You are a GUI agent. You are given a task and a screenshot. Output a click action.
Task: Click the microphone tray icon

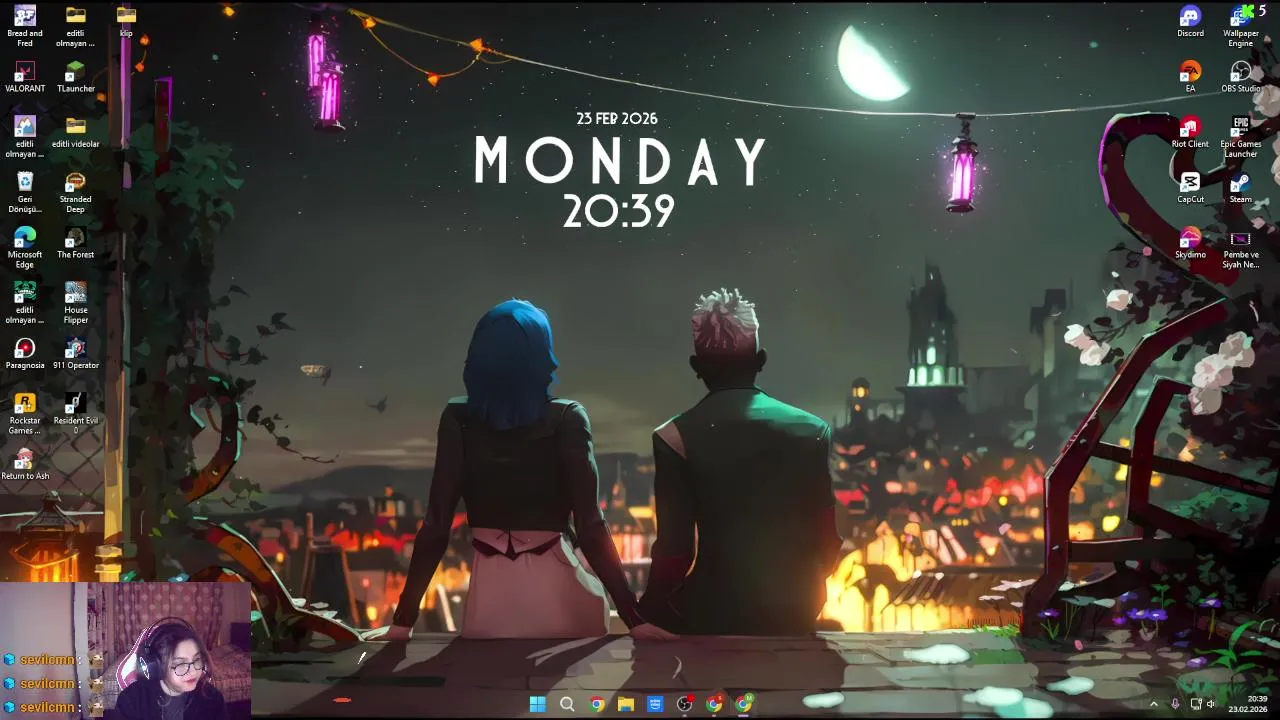tap(1176, 704)
